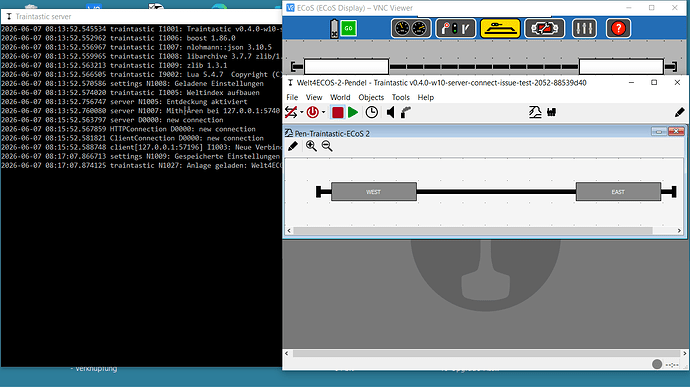Click the 'Anlage geladen' log line
The image size is (690, 387).
(x=141, y=166)
